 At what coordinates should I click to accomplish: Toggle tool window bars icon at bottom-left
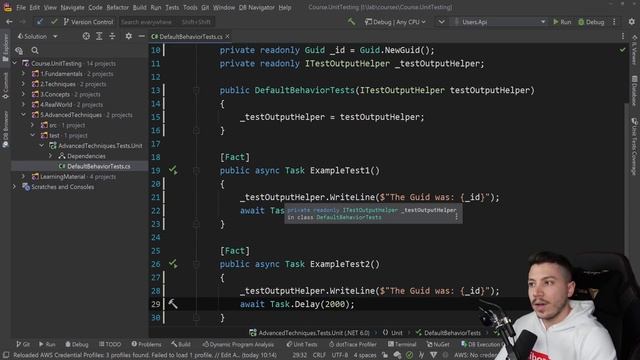pos(6,355)
